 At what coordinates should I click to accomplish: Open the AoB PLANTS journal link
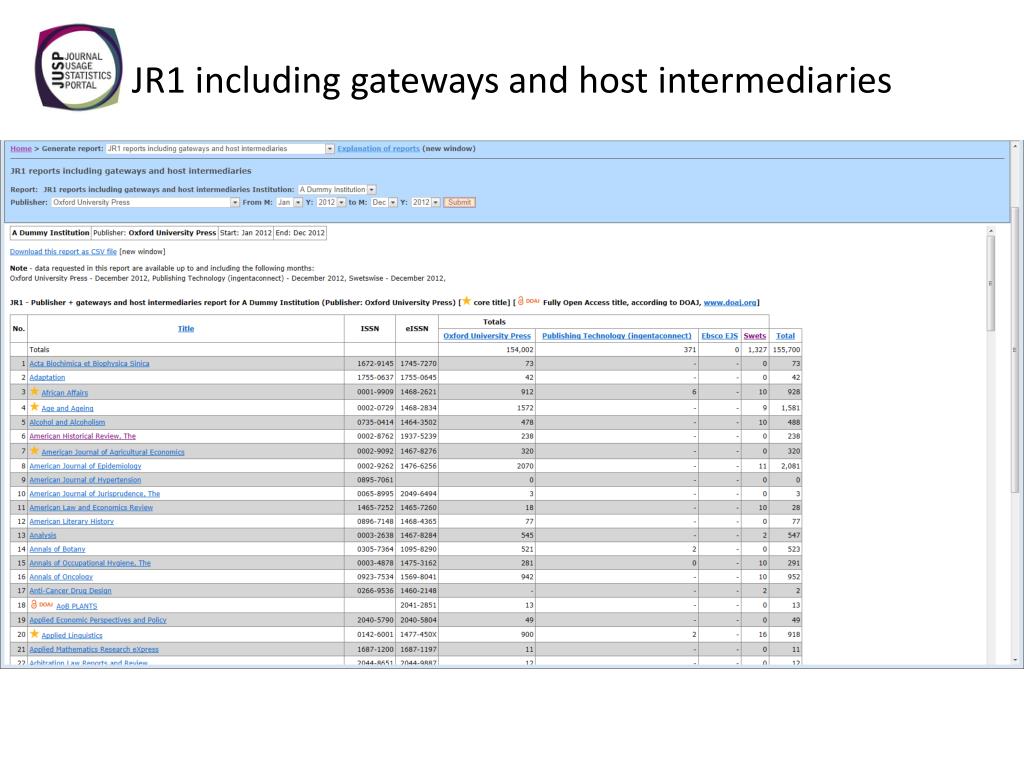point(76,606)
